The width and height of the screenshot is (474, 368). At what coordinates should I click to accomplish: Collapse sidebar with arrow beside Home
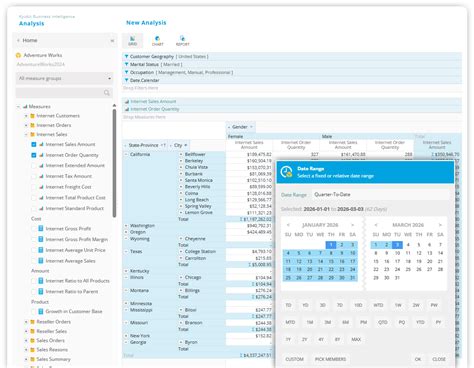(x=112, y=40)
